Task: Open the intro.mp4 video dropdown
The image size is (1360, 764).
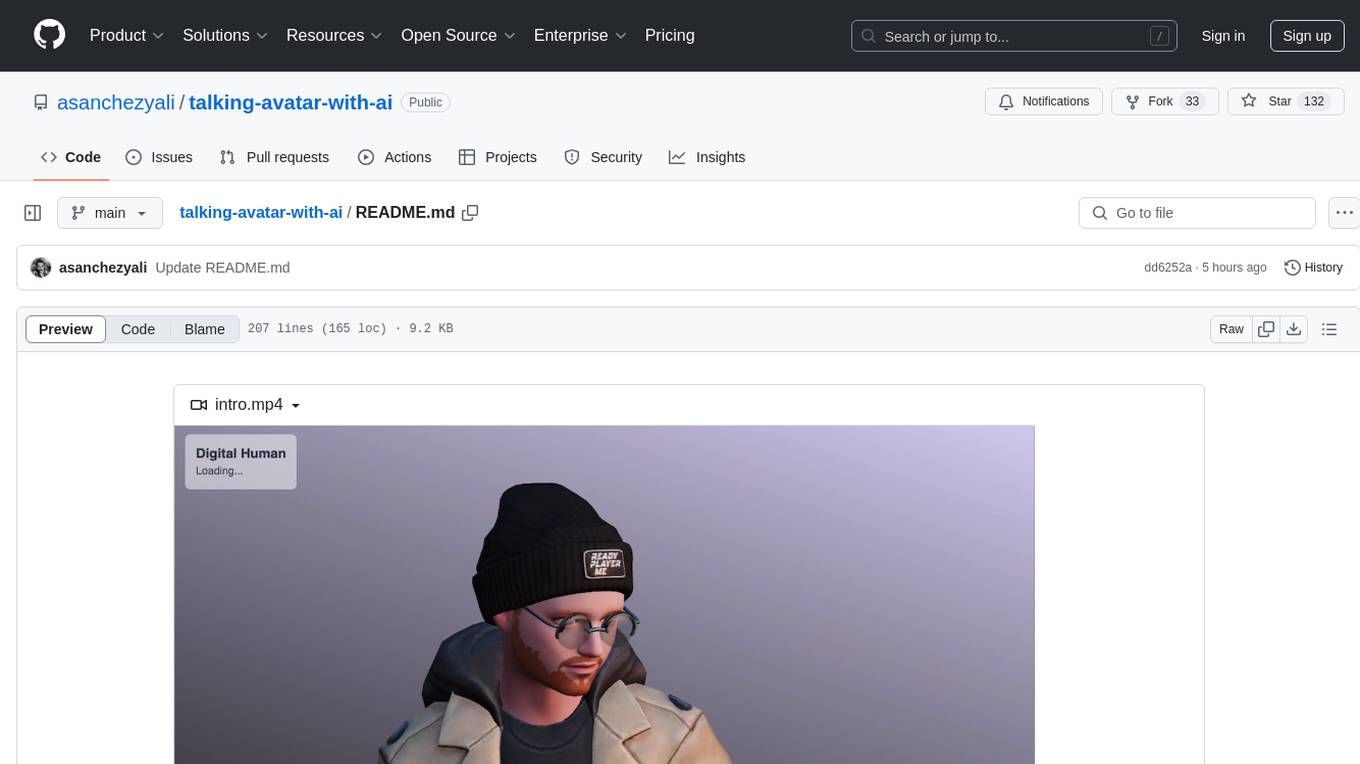Action: pos(246,405)
